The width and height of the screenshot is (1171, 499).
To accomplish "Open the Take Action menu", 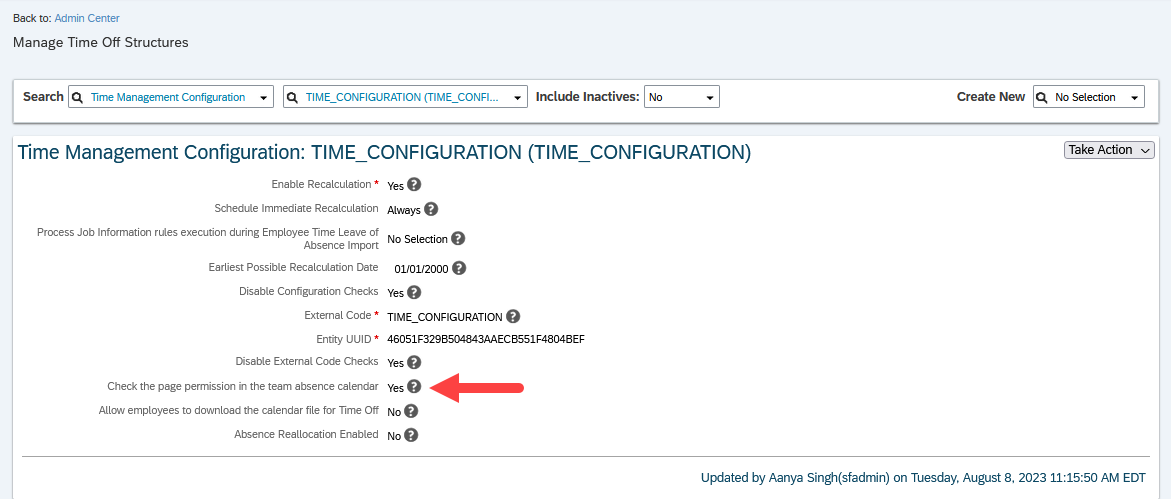I will pos(1109,150).
